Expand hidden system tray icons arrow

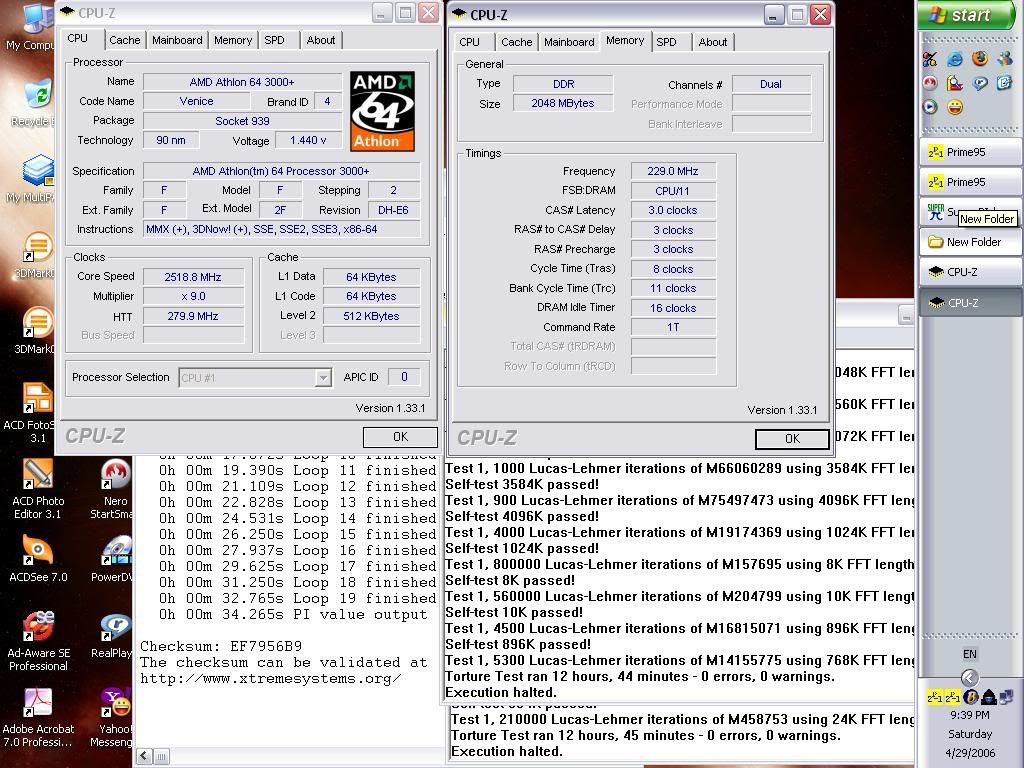coord(969,678)
